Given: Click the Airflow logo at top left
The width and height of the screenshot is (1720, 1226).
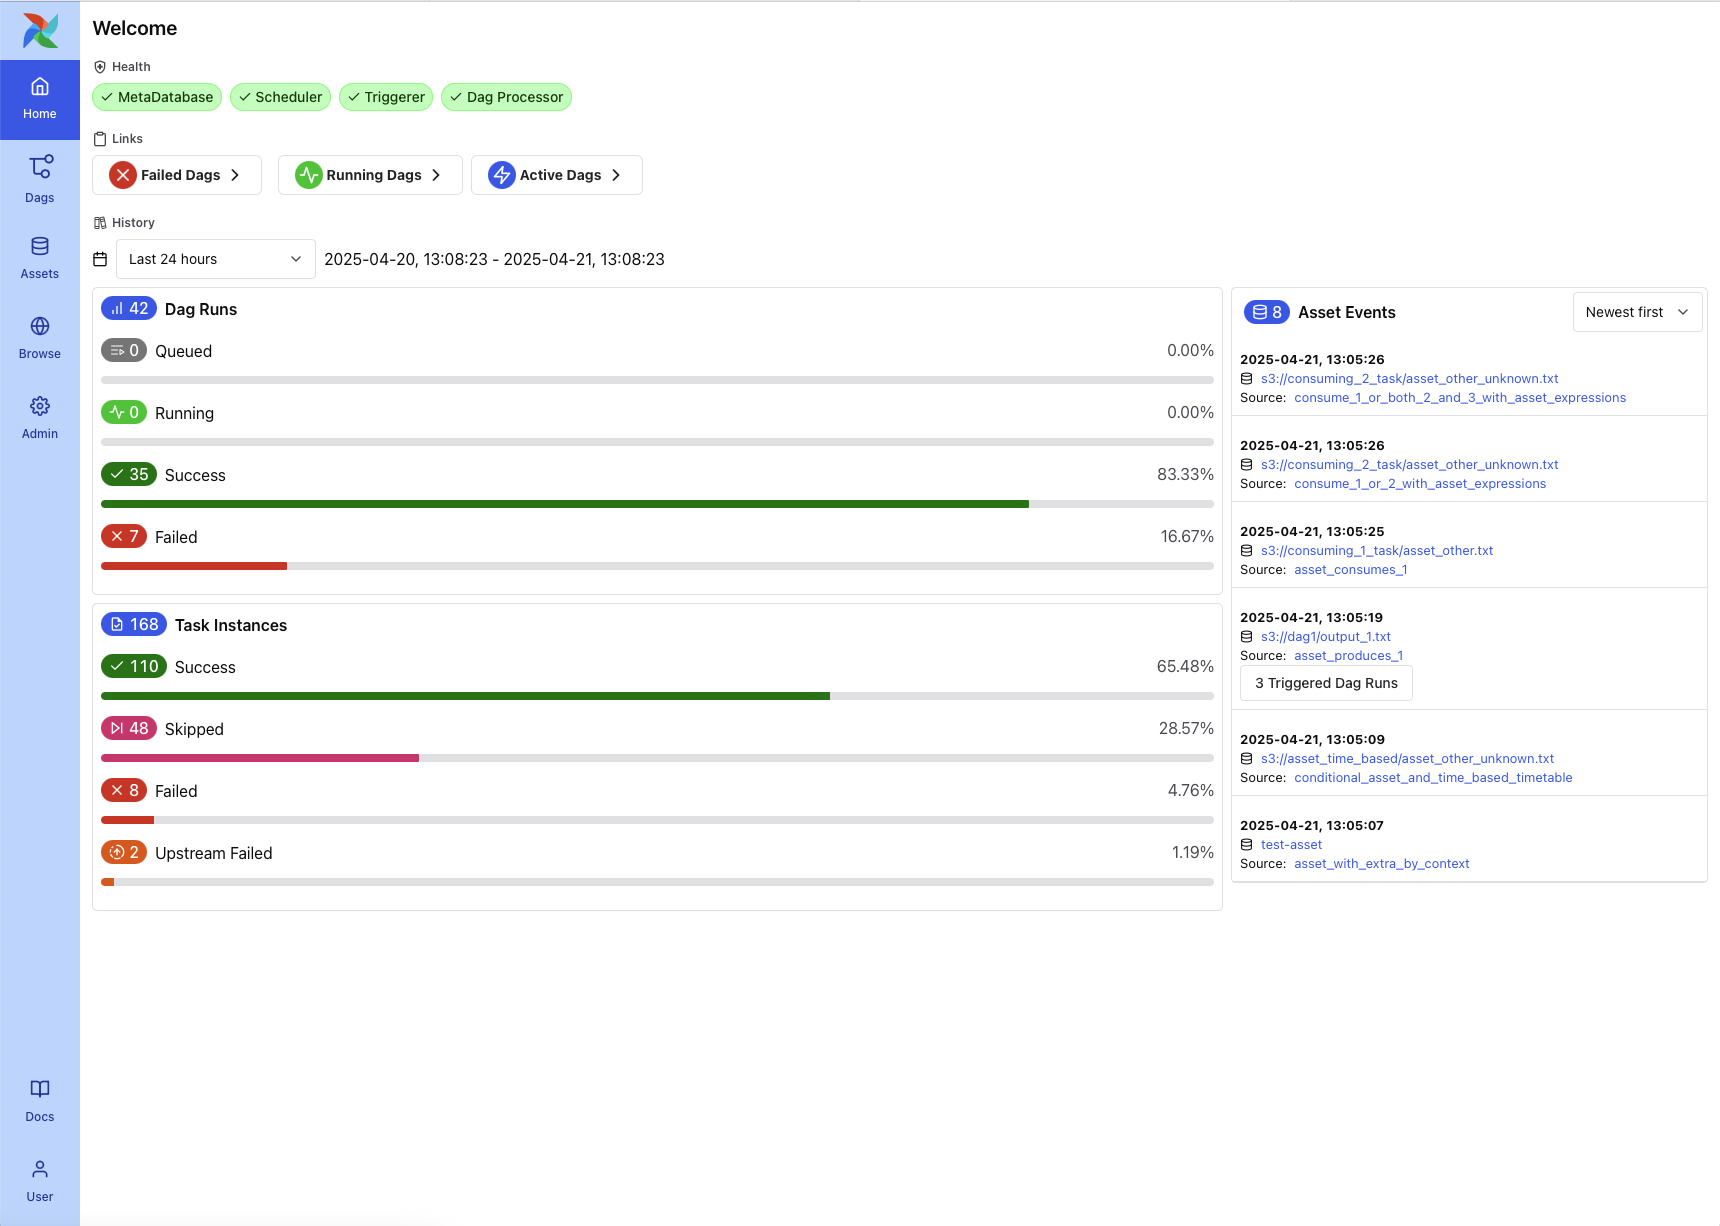Looking at the screenshot, I should pos(39,30).
